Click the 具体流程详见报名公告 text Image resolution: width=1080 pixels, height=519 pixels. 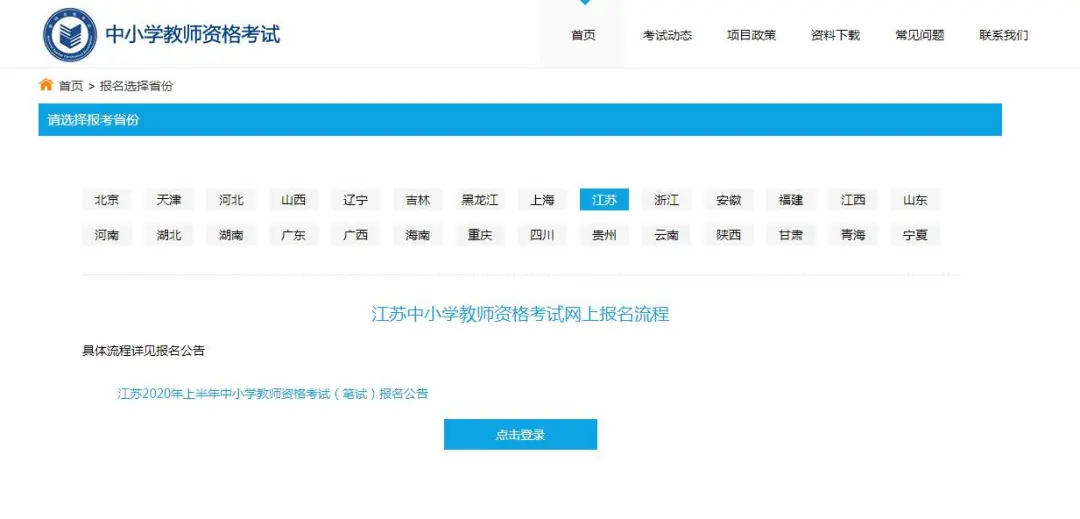pos(143,350)
